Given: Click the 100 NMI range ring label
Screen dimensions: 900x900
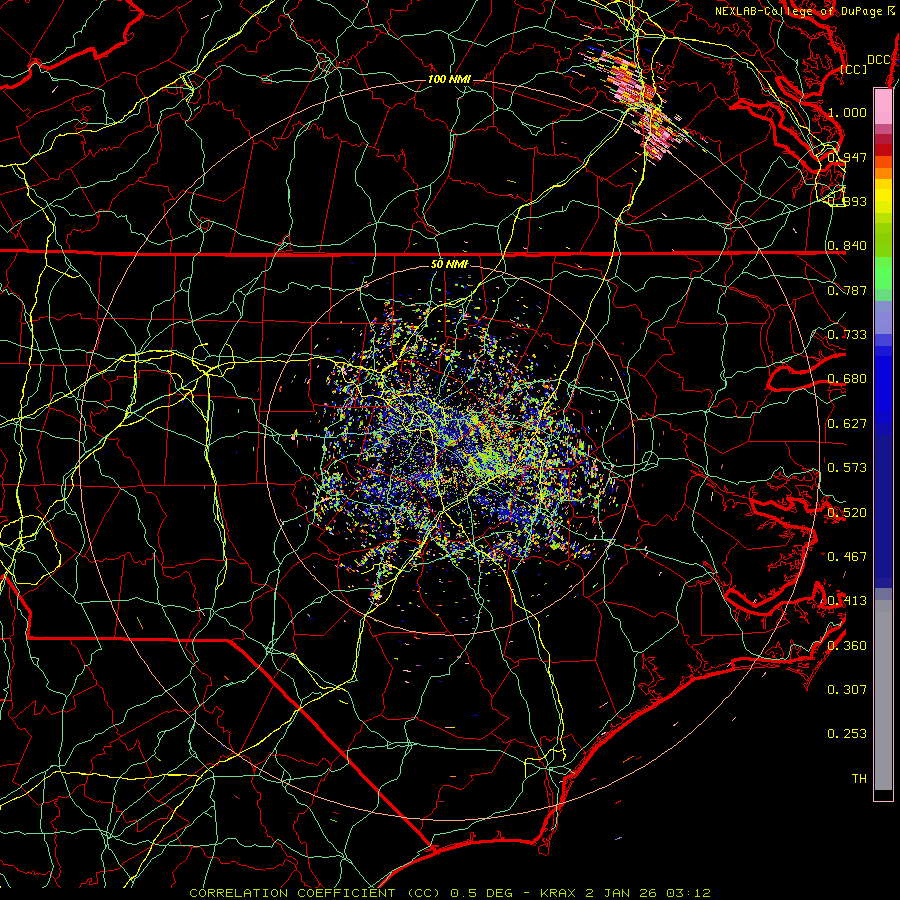Looking at the screenshot, I should [449, 79].
